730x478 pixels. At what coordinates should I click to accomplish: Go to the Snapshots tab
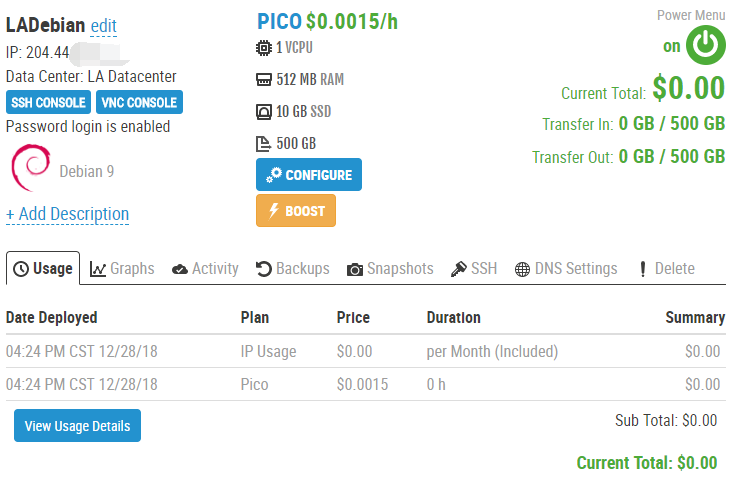390,268
